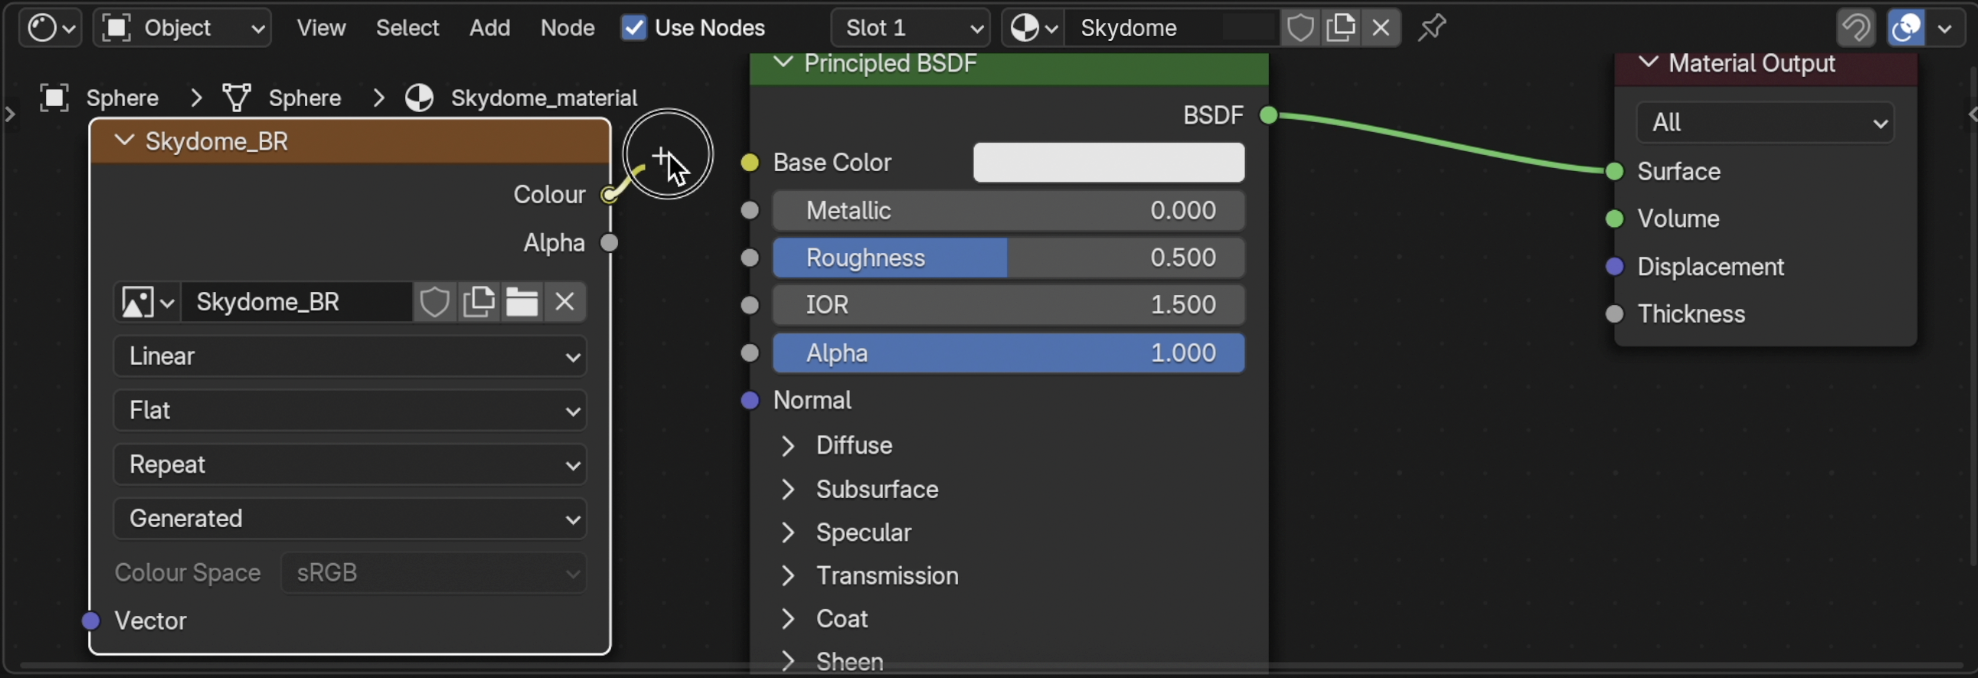The width and height of the screenshot is (1978, 678).
Task: Click the Base Color swatch
Action: pyautogui.click(x=1108, y=163)
